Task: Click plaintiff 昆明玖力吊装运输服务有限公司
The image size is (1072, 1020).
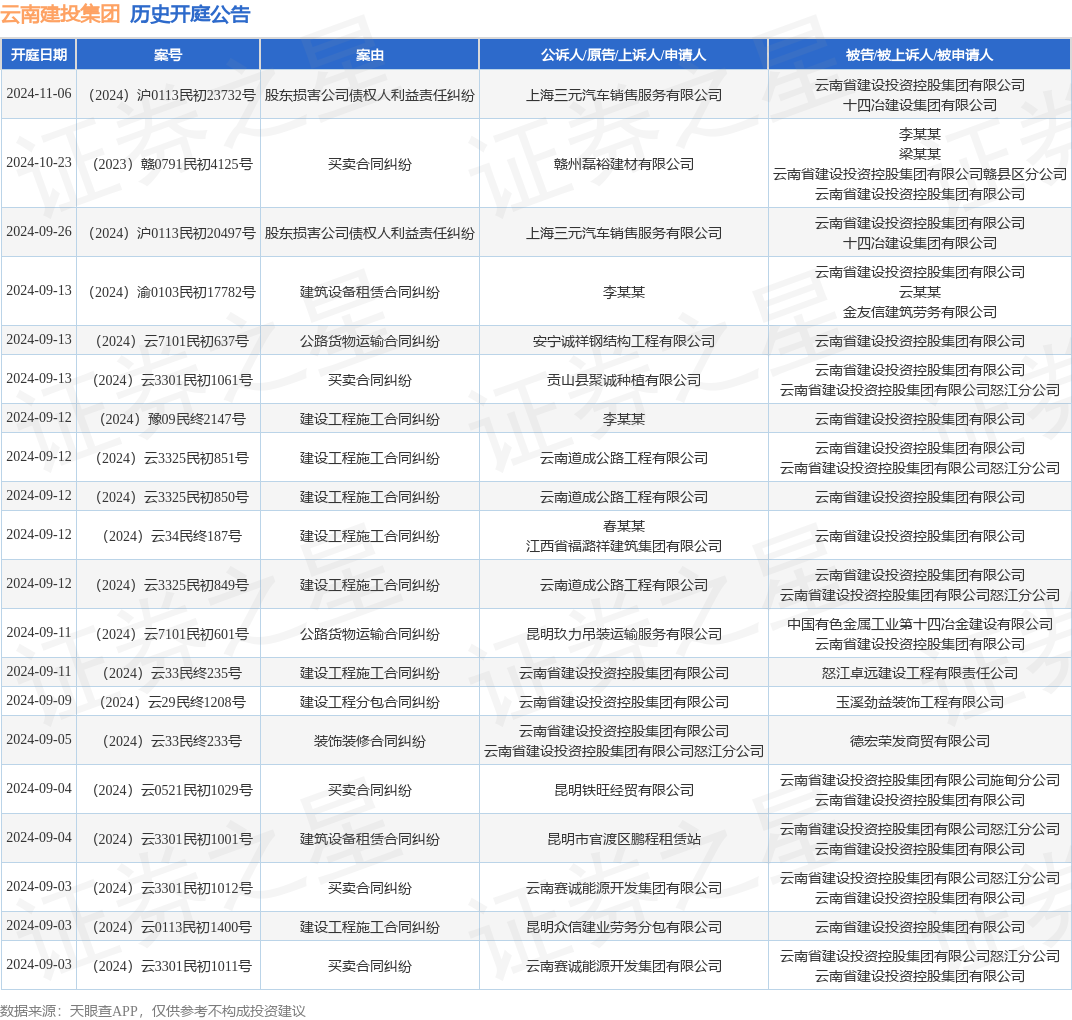Action: [624, 634]
